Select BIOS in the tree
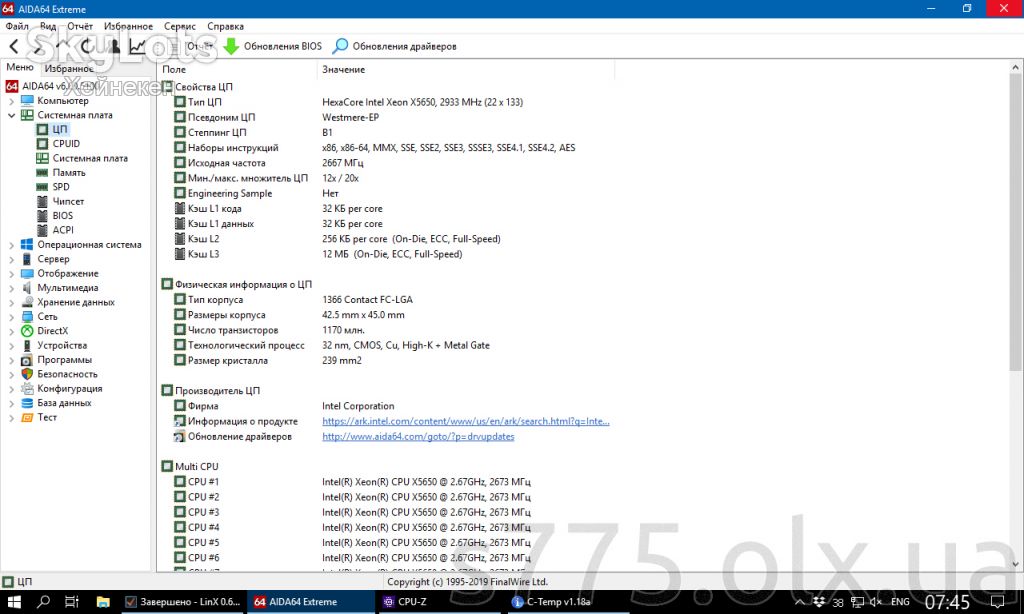The height and width of the screenshot is (614, 1024). click(x=63, y=216)
